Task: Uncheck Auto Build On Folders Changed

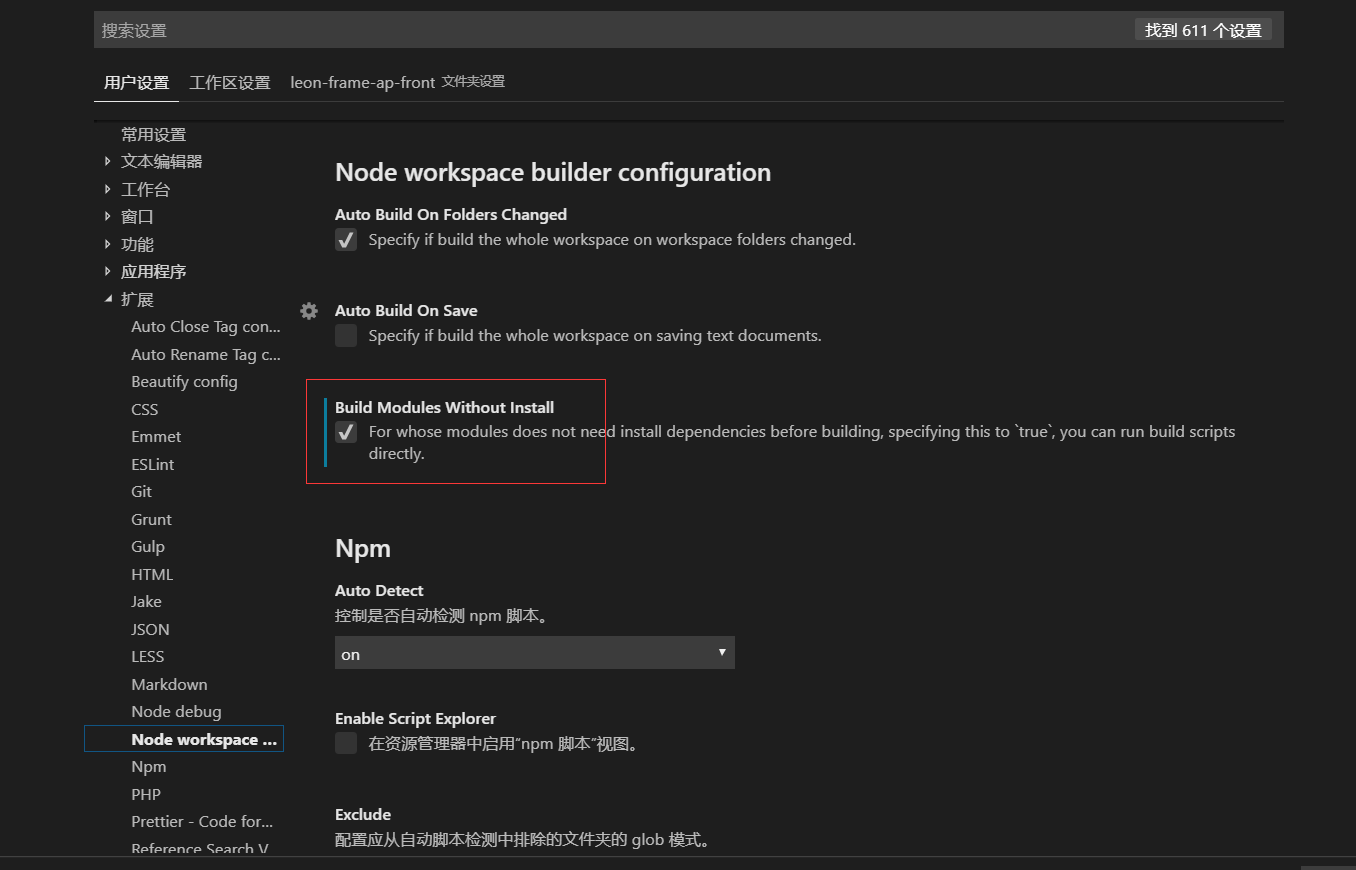Action: (x=346, y=240)
